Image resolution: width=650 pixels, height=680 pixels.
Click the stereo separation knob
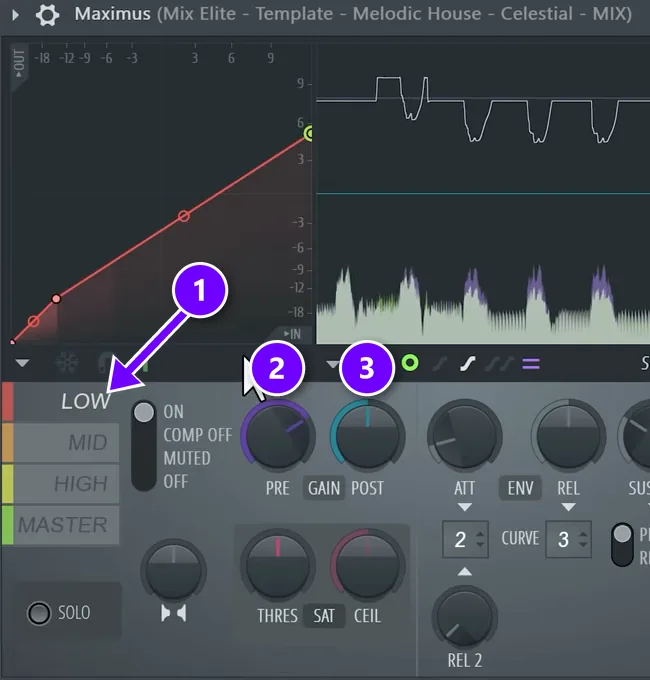[x=173, y=570]
